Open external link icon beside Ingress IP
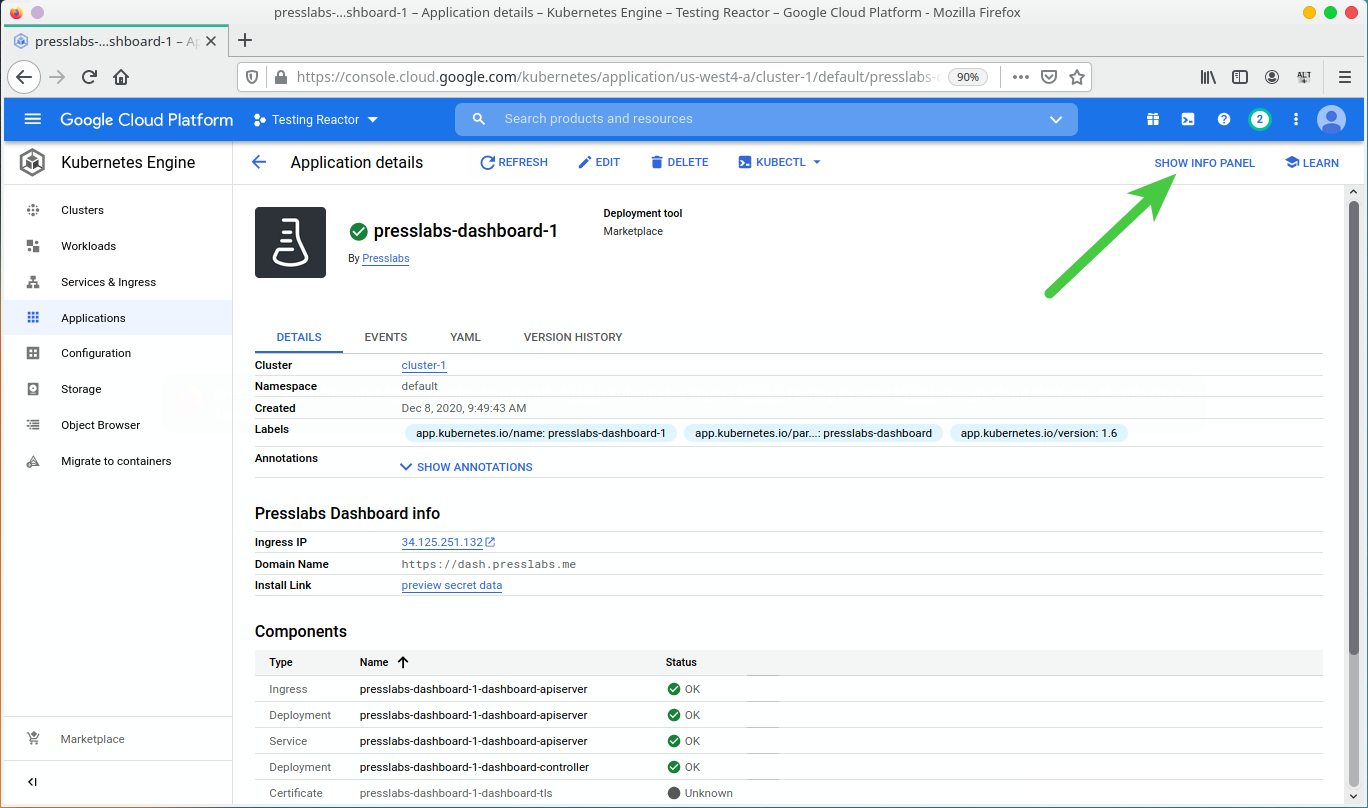1368x808 pixels. [x=490, y=542]
